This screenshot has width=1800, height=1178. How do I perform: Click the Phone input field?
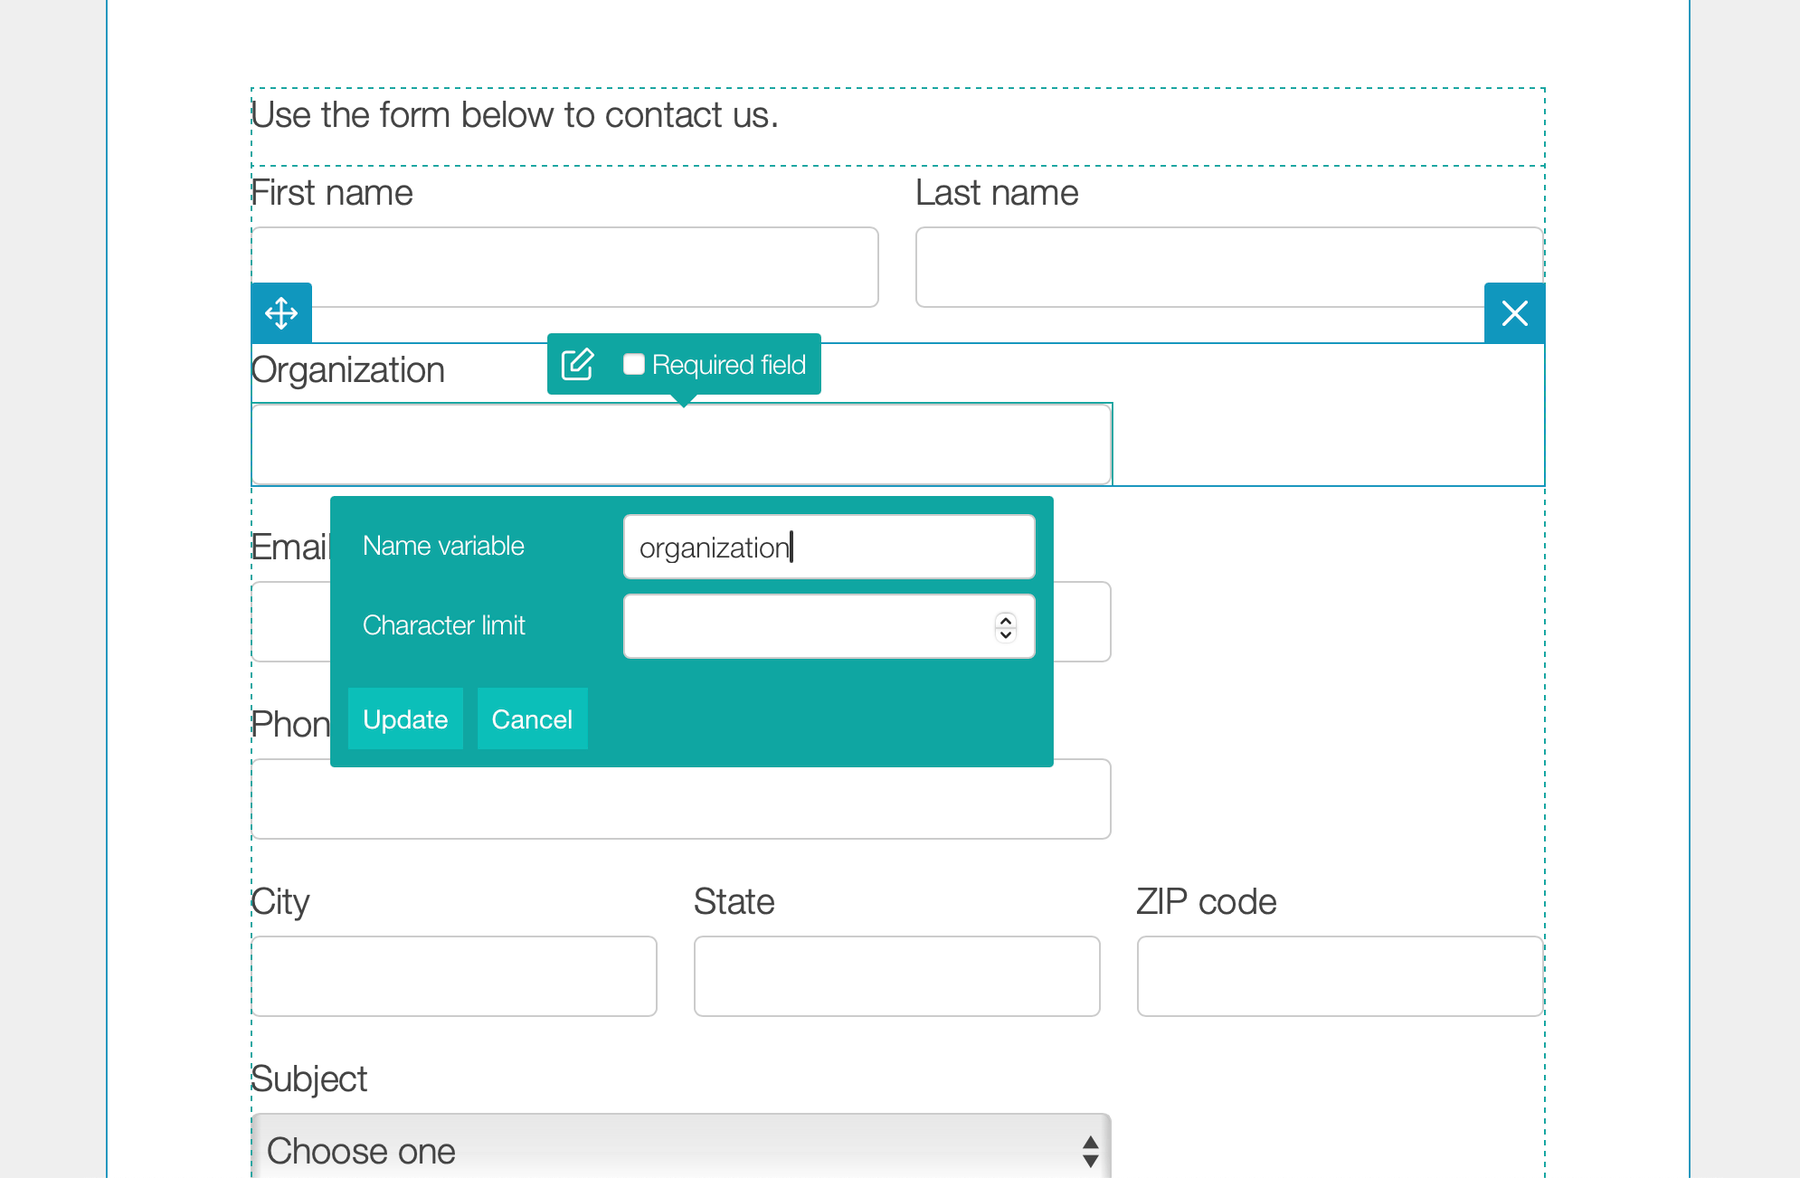coord(680,798)
